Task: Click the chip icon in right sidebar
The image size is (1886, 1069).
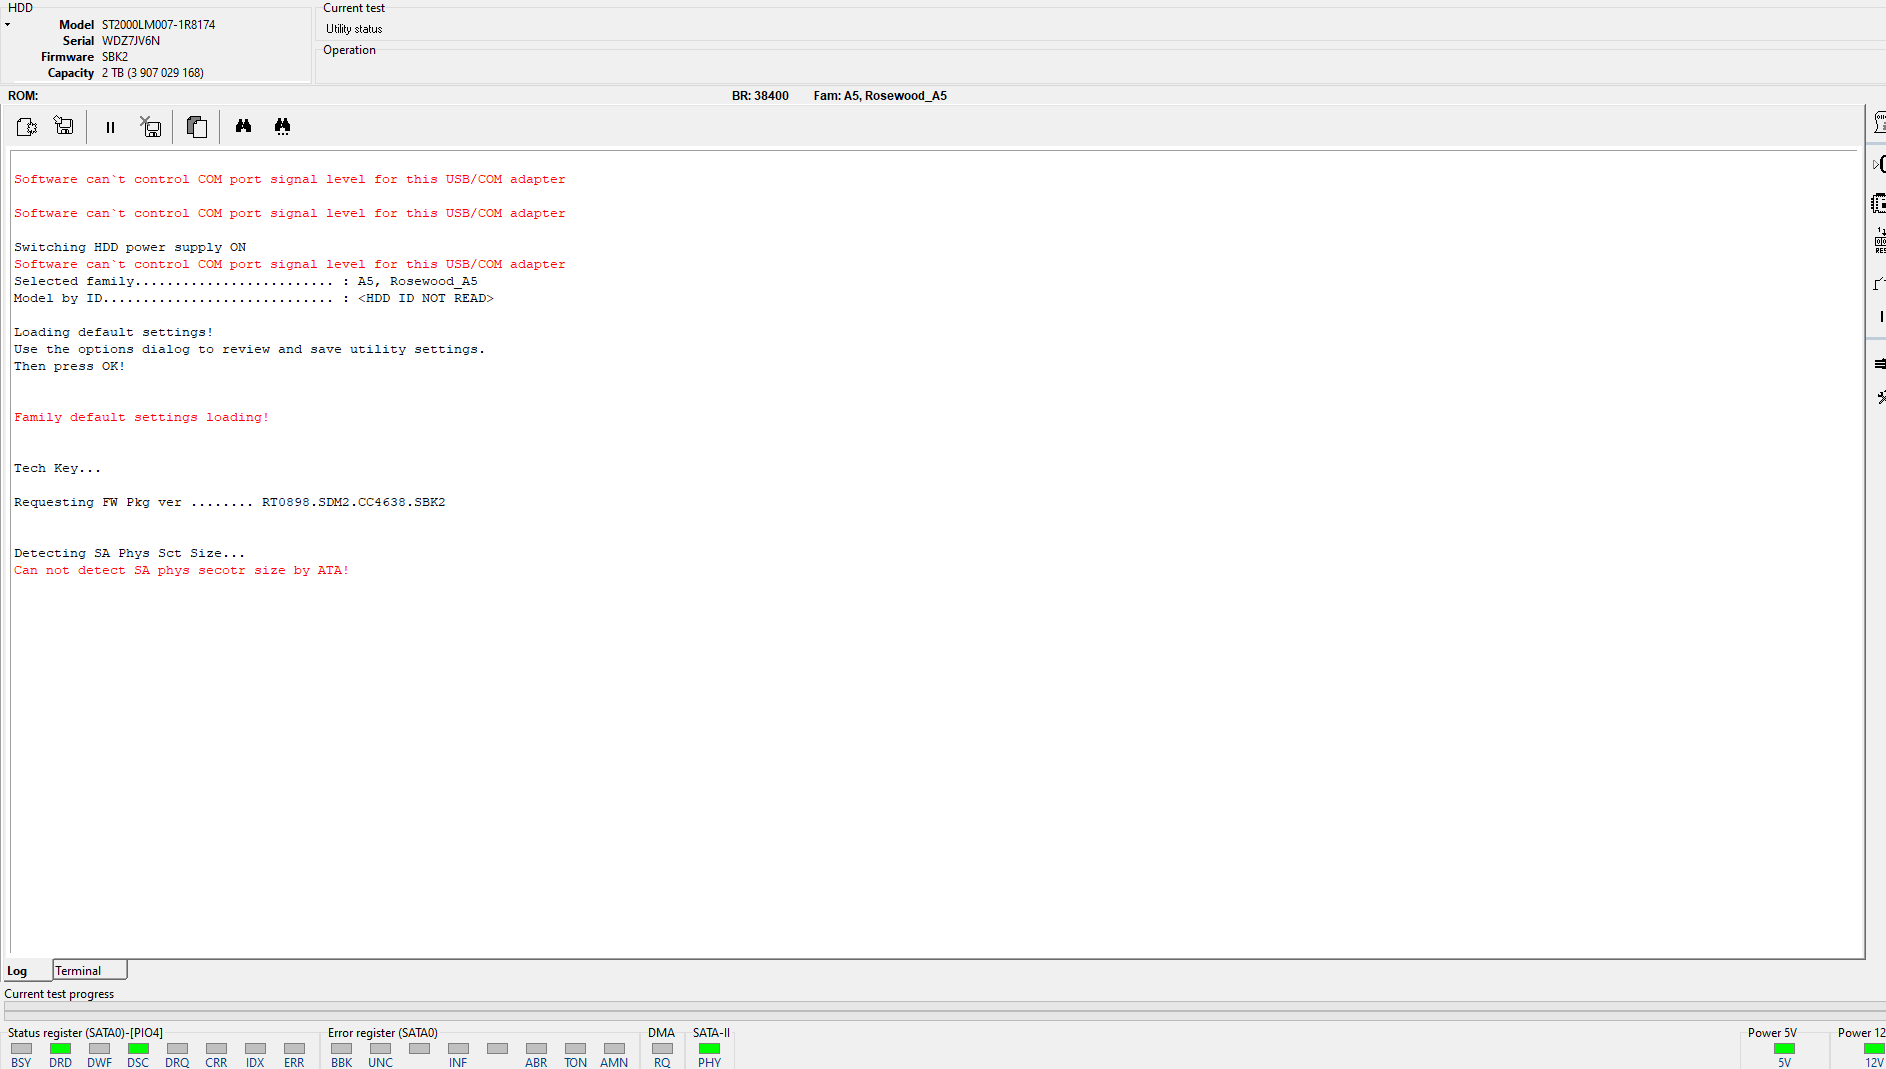Action: pos(1879,203)
